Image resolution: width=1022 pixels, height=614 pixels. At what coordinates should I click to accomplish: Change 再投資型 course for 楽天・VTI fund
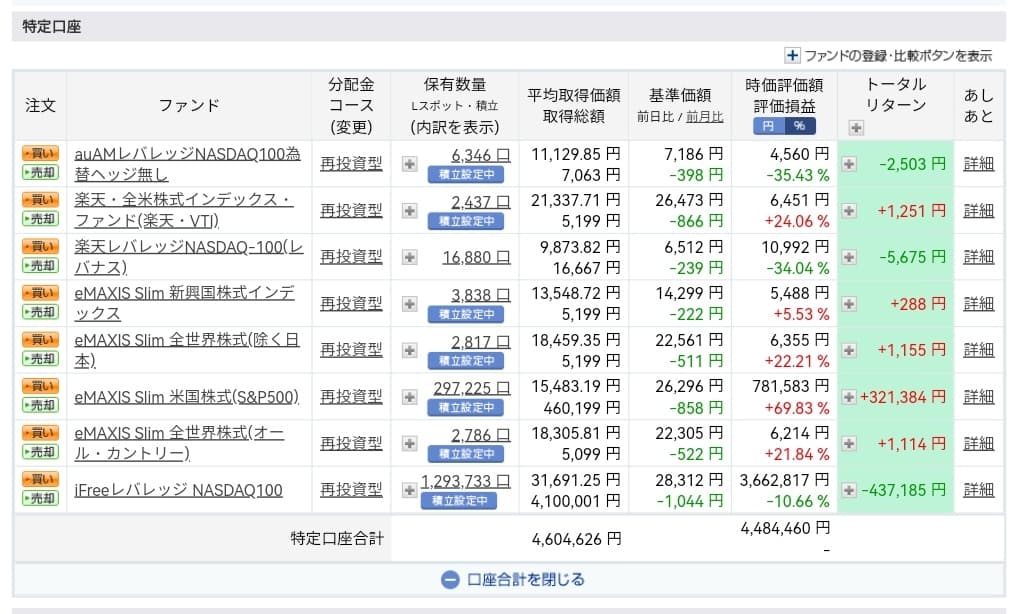351,210
